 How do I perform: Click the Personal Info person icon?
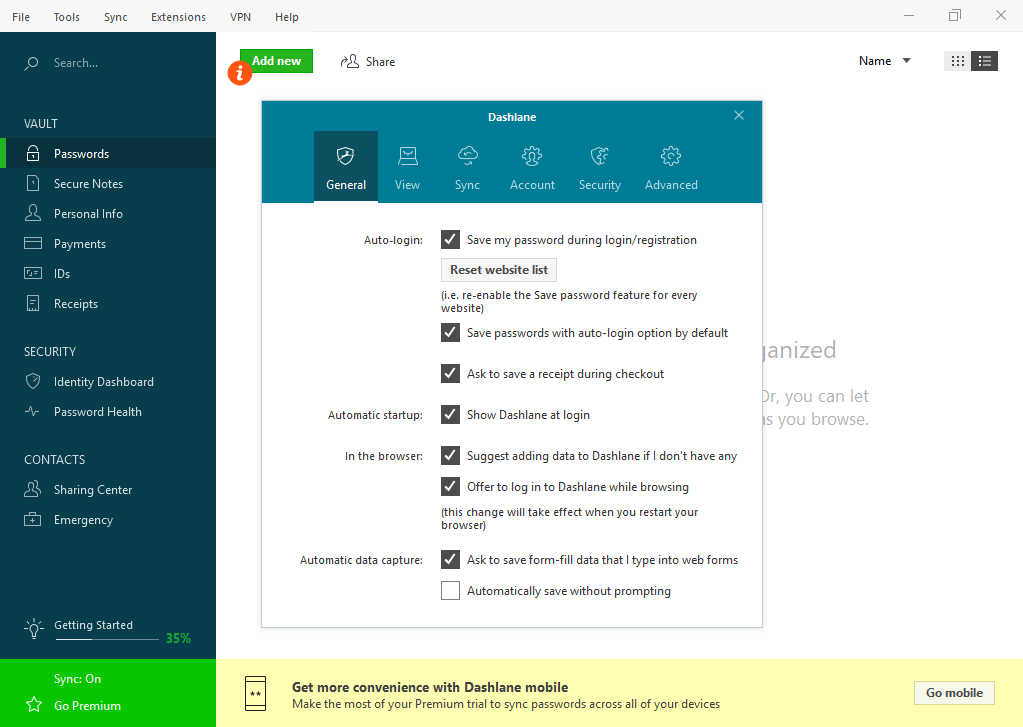33,213
